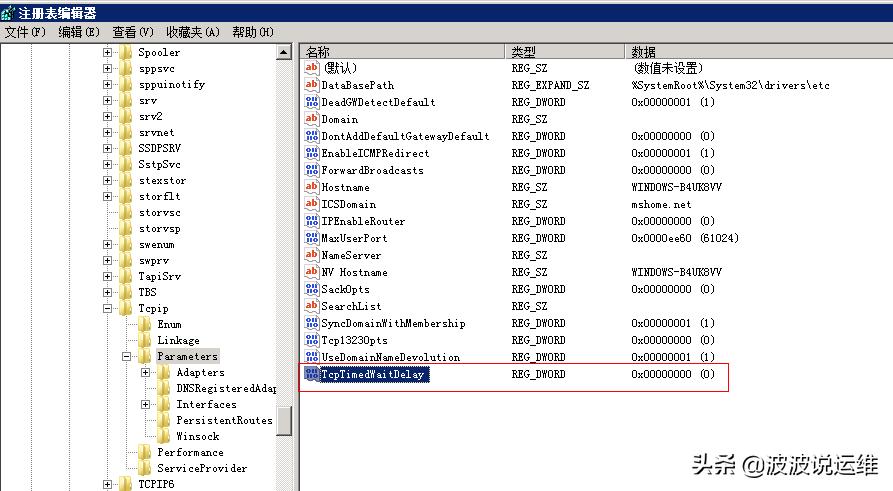Screen dimensions: 893x491
Task: Select the DNSRegisteredAdapters subkey label
Action: pos(226,388)
